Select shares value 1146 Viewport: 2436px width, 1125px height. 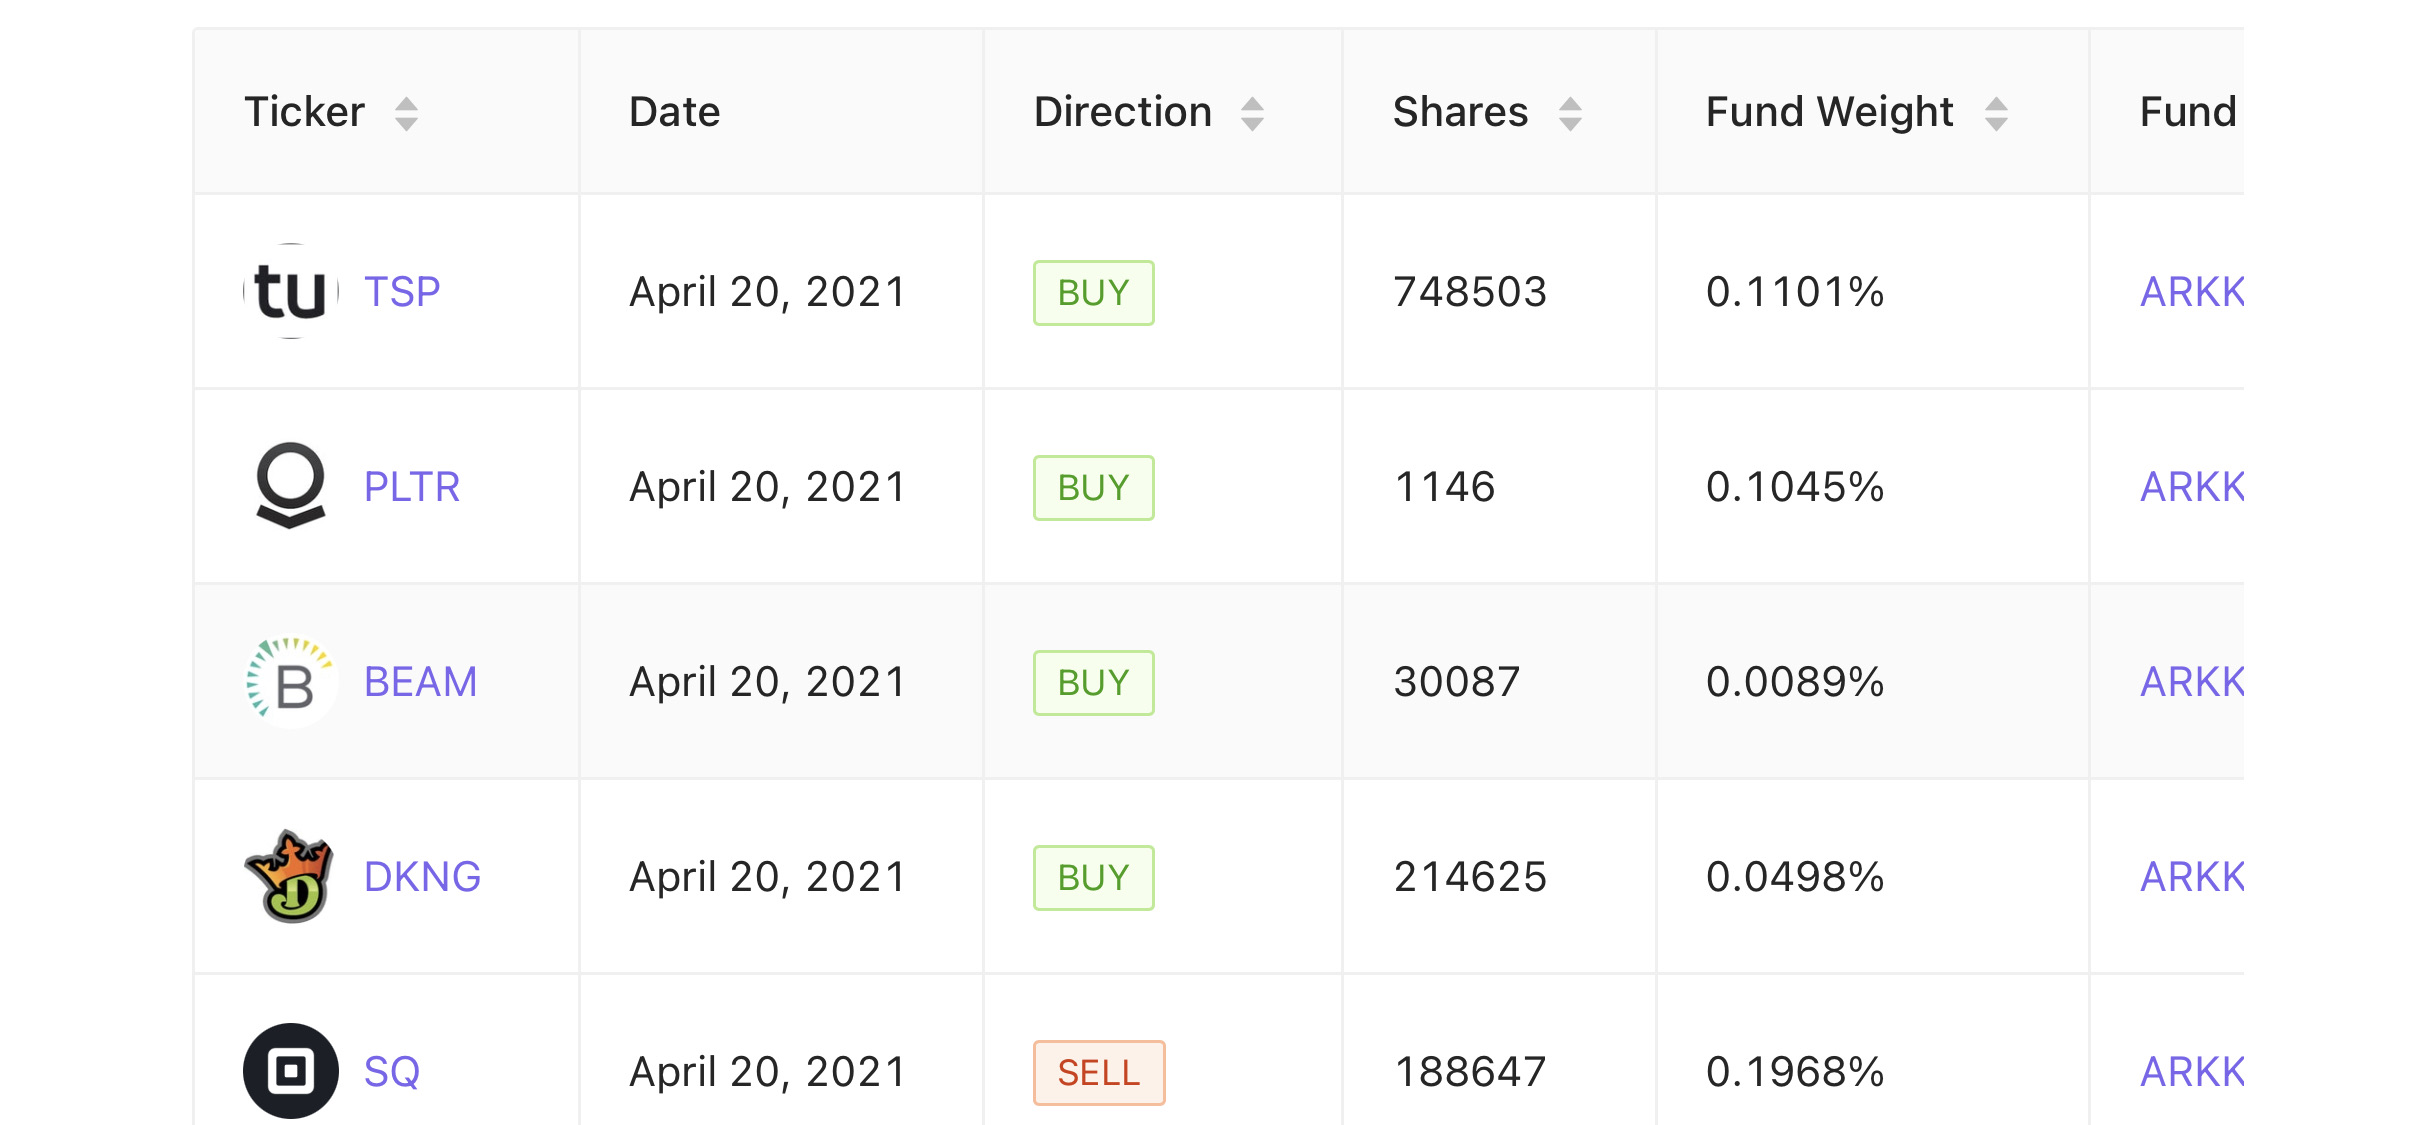[x=1445, y=487]
